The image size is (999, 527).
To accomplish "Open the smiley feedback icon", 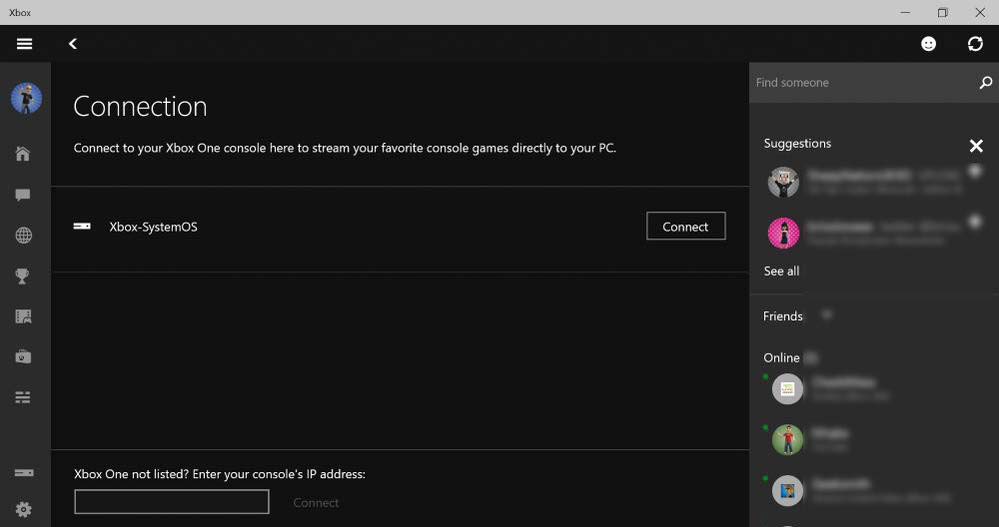I will [928, 43].
